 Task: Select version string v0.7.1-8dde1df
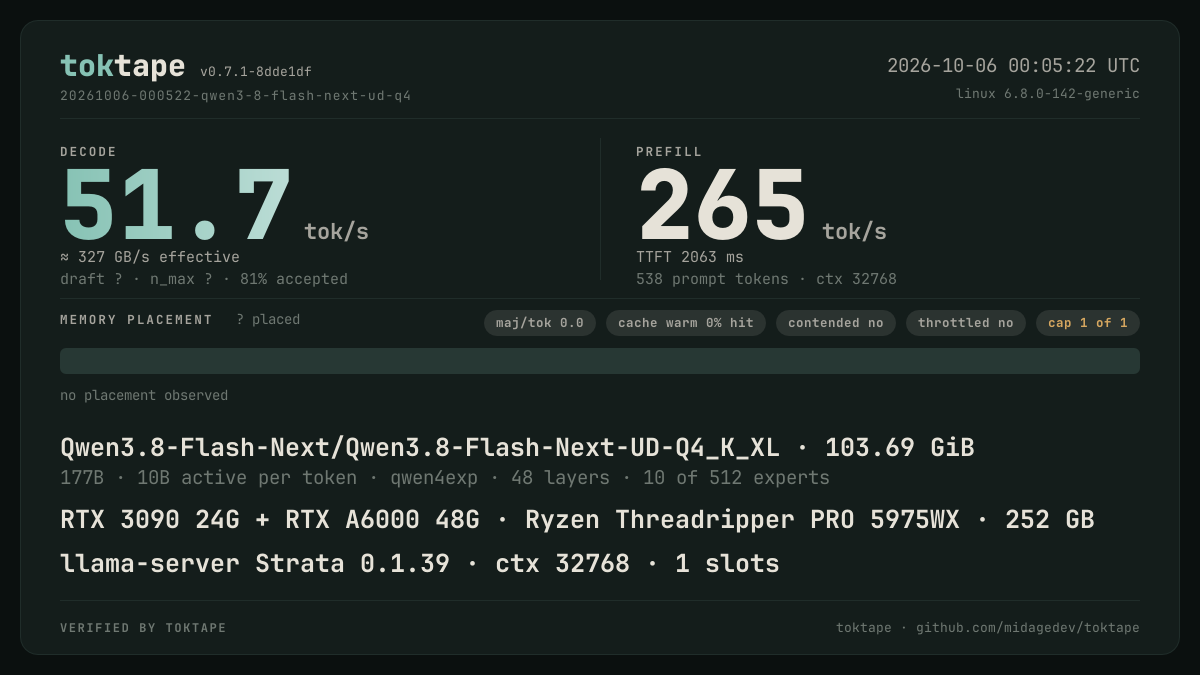click(256, 72)
